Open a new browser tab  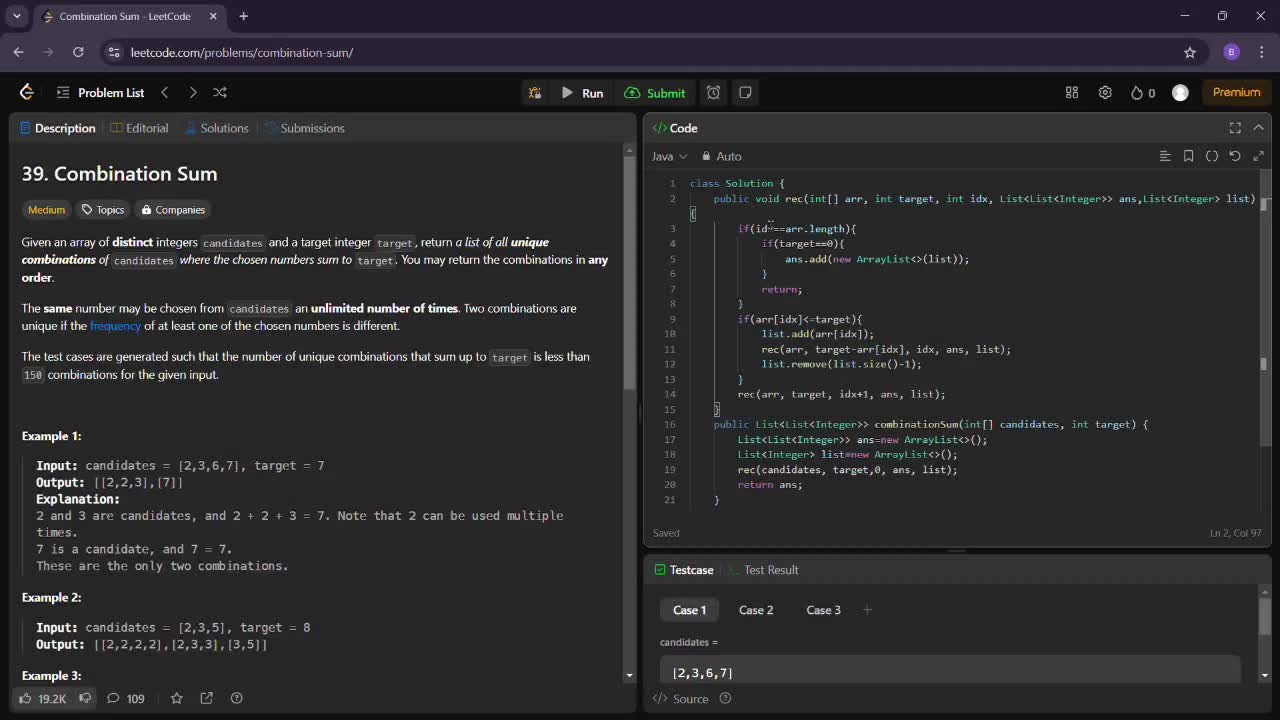pos(243,16)
